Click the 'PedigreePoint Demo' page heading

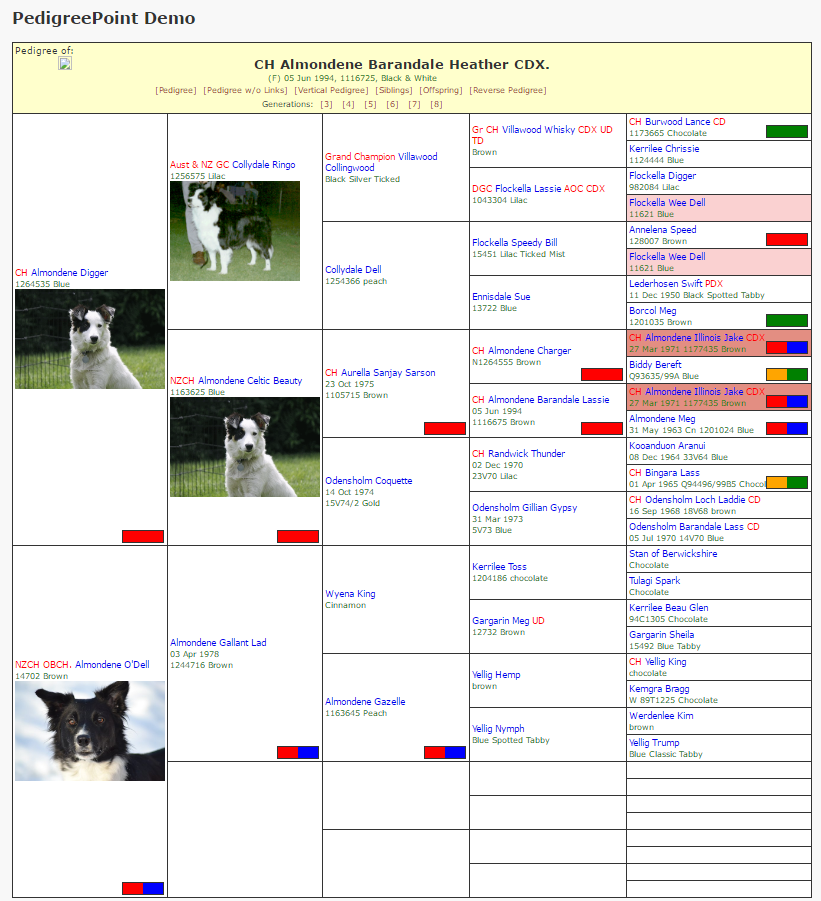(x=104, y=18)
